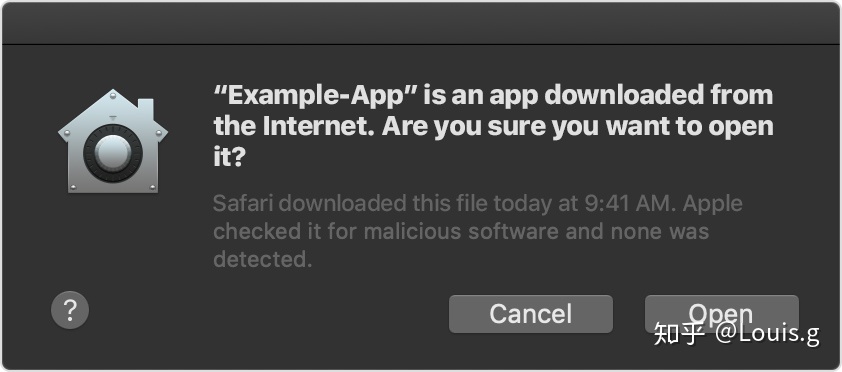Screen dimensions: 842x372
Task: Click the word "detected." in the description
Action: click(x=263, y=259)
